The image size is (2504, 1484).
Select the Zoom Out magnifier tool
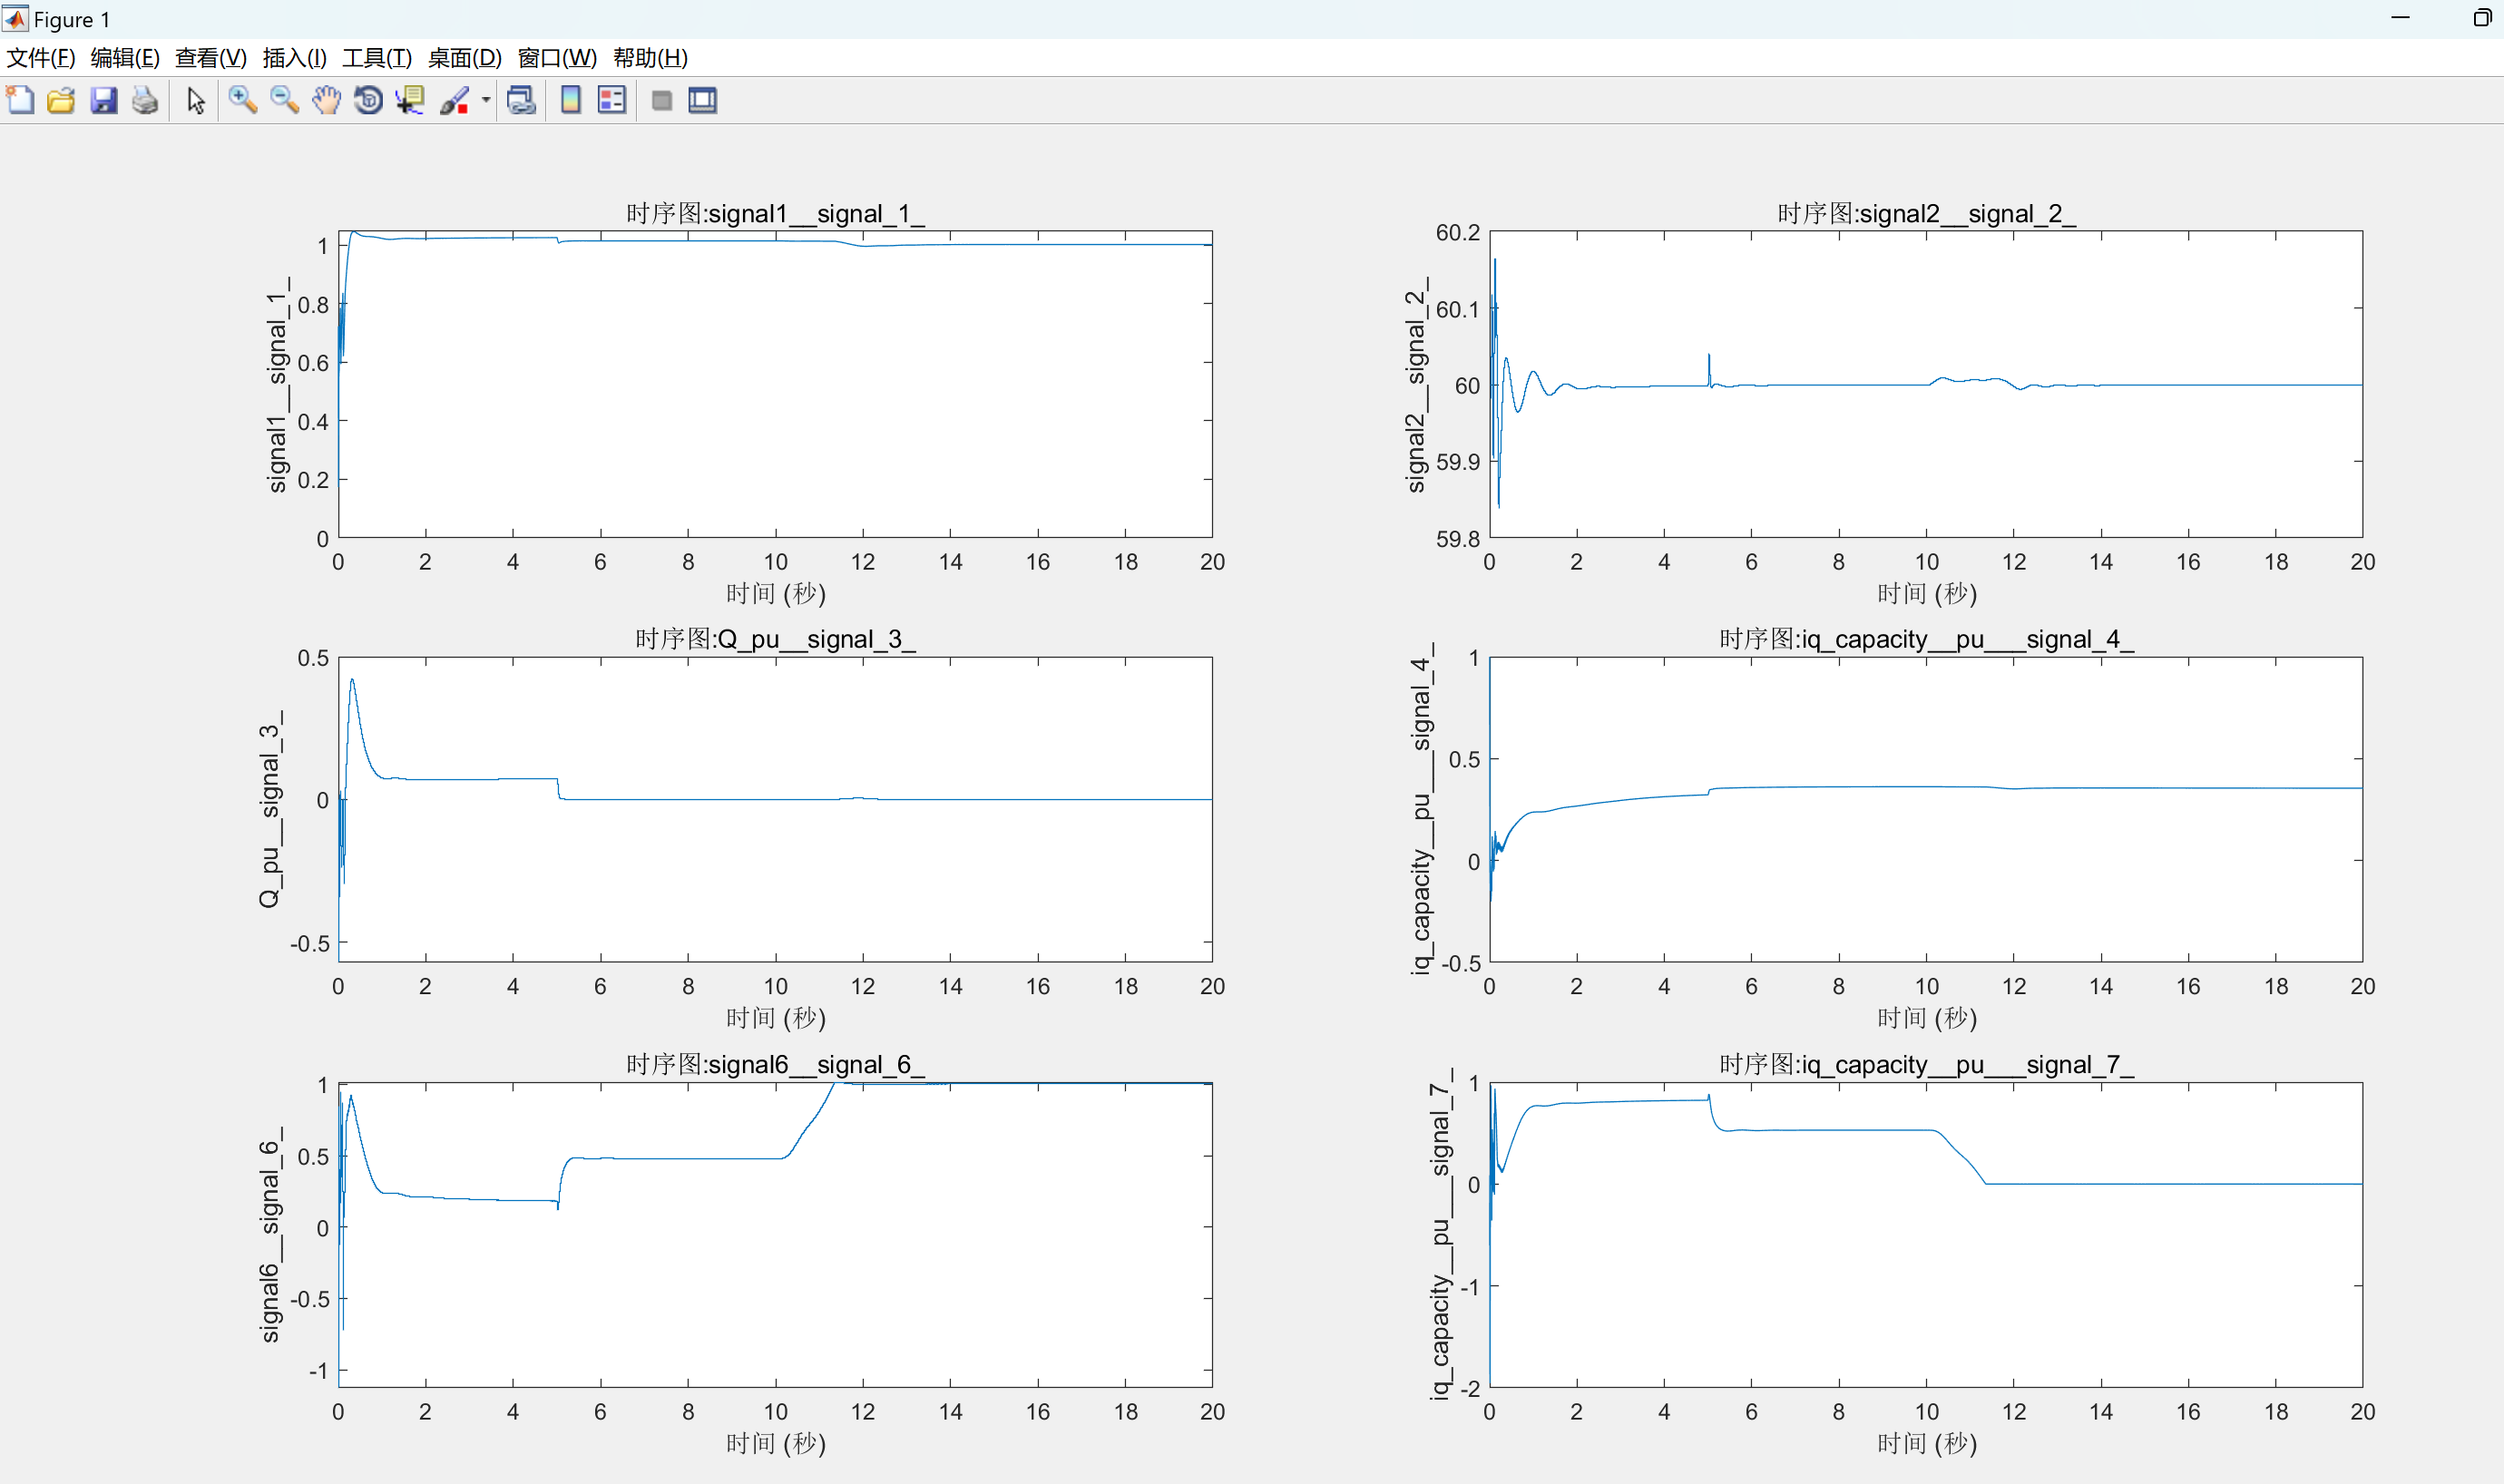[x=284, y=100]
